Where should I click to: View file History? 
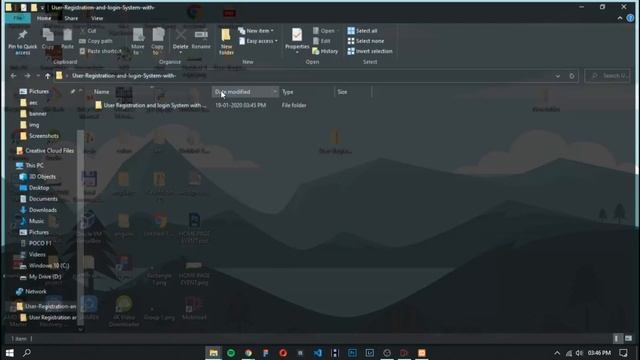point(325,51)
